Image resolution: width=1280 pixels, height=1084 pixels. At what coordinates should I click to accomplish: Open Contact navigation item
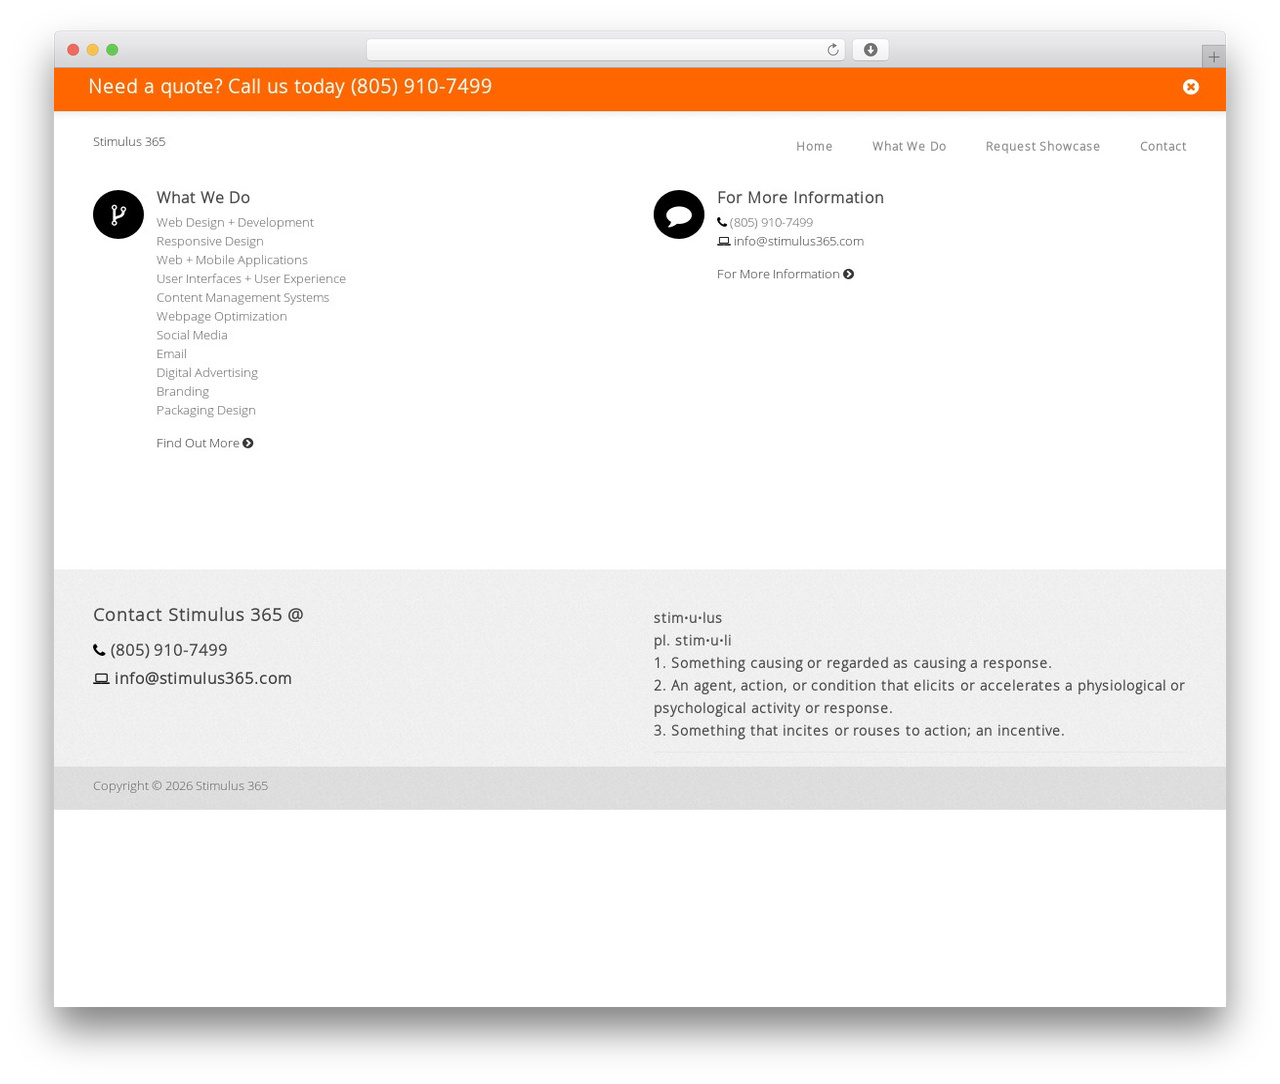pyautogui.click(x=1163, y=146)
